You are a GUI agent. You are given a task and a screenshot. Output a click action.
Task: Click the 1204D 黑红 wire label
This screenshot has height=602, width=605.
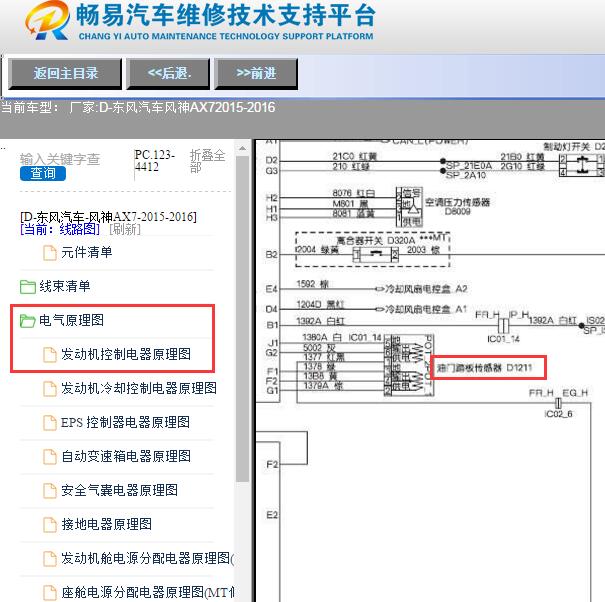click(320, 304)
